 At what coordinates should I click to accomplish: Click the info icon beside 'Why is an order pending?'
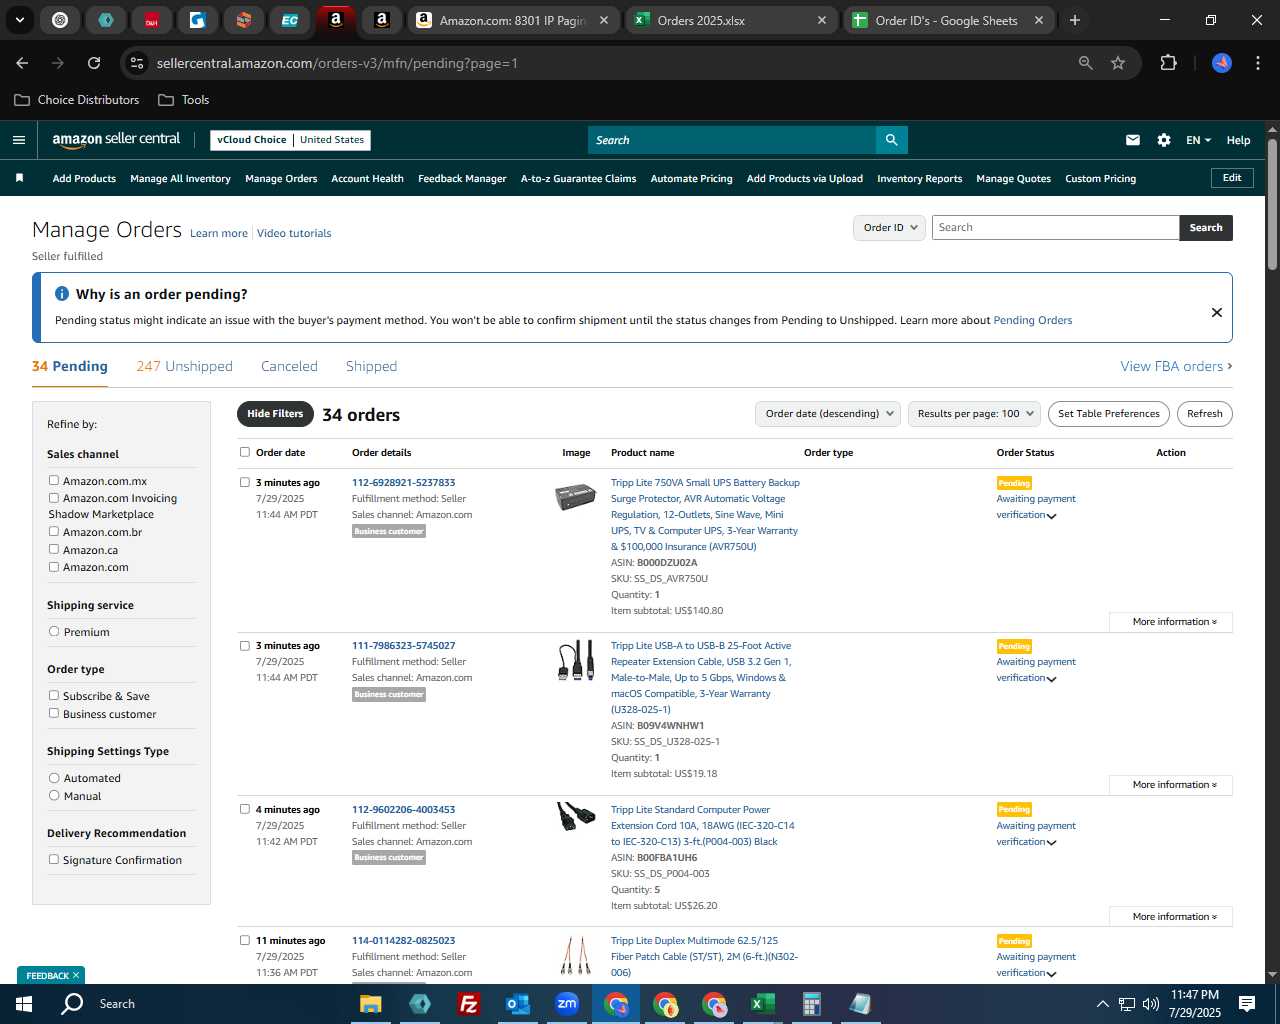coord(62,294)
